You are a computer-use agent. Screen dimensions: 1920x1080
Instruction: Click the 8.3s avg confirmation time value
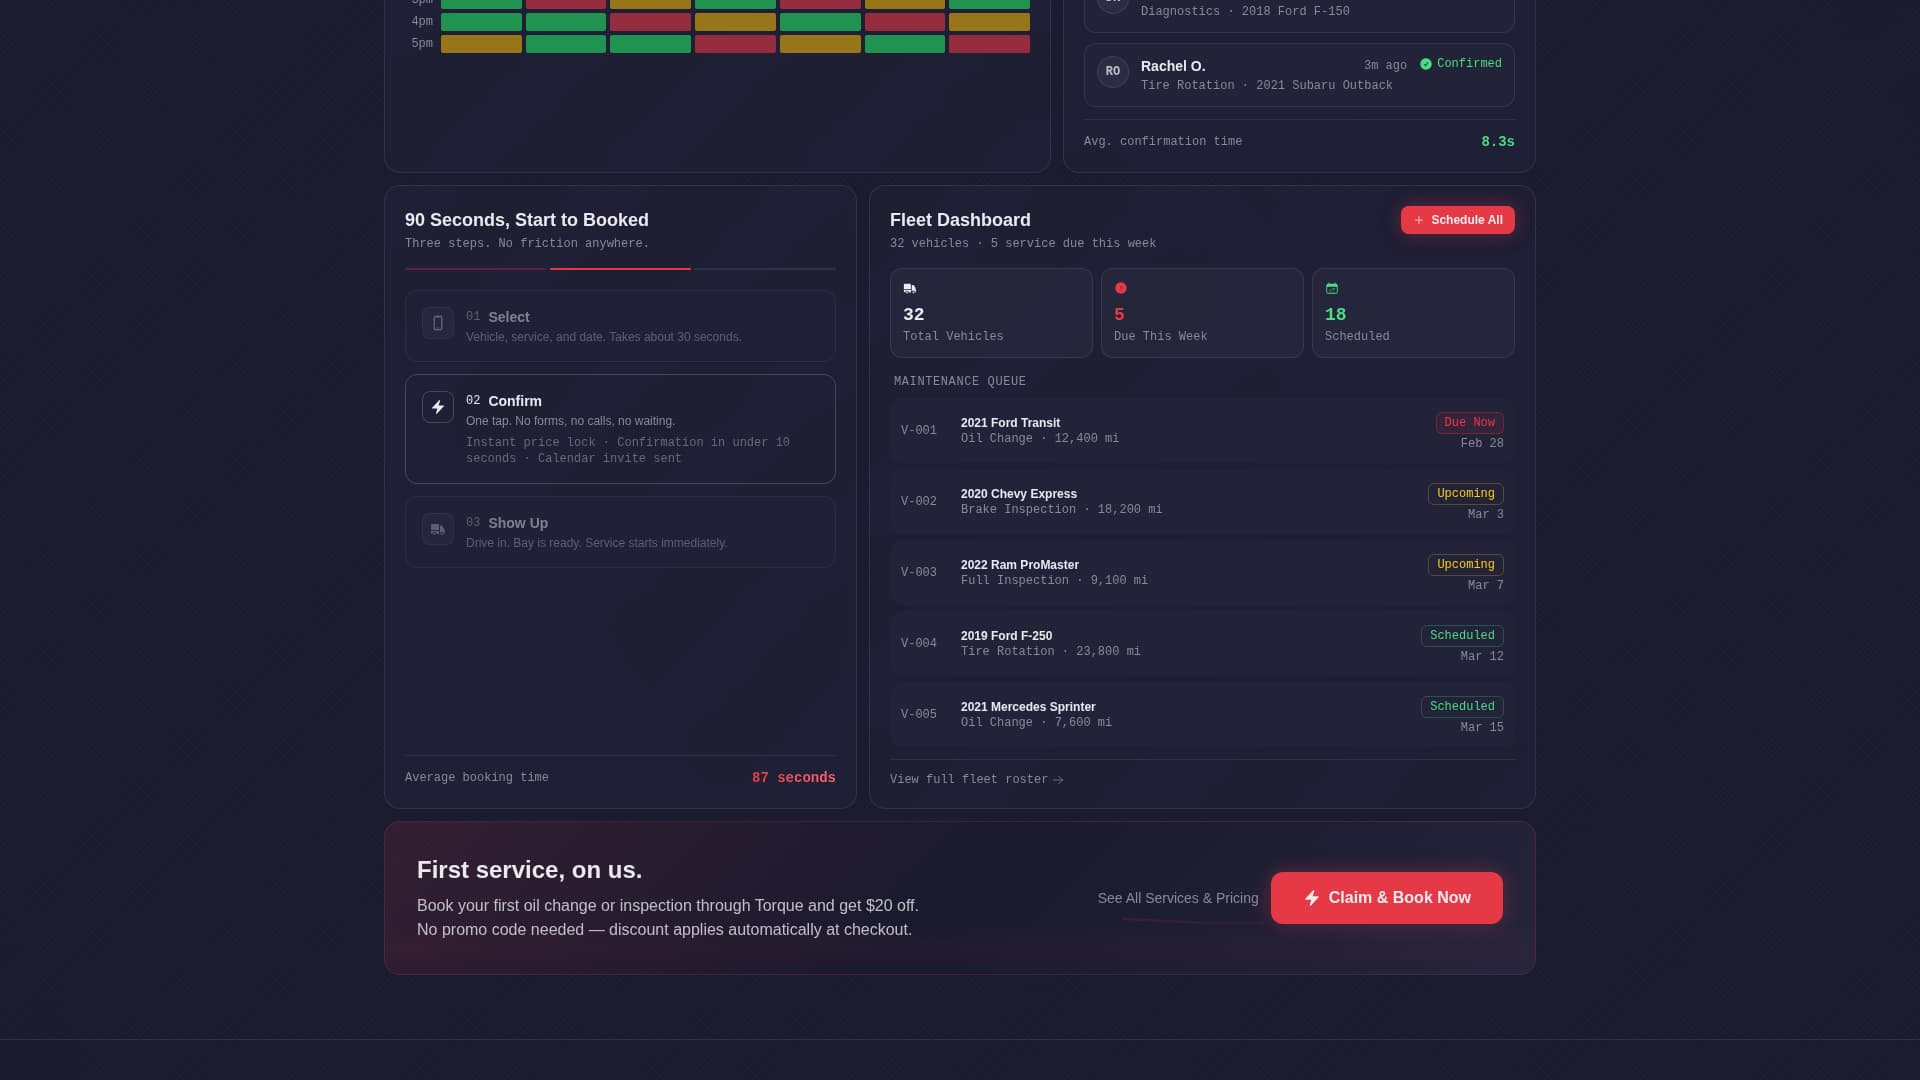click(1498, 142)
